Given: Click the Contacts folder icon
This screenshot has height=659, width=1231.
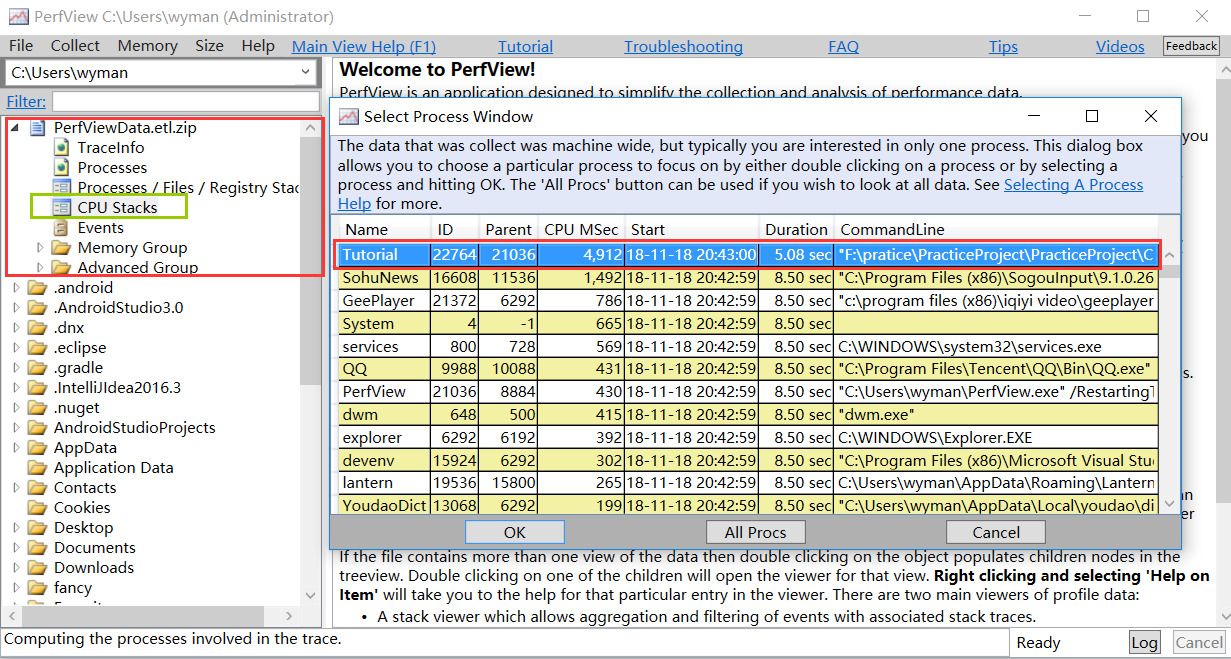Looking at the screenshot, I should 38,488.
